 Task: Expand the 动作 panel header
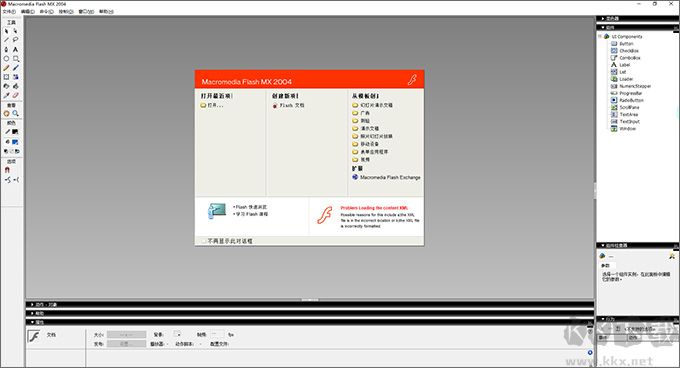coord(33,305)
